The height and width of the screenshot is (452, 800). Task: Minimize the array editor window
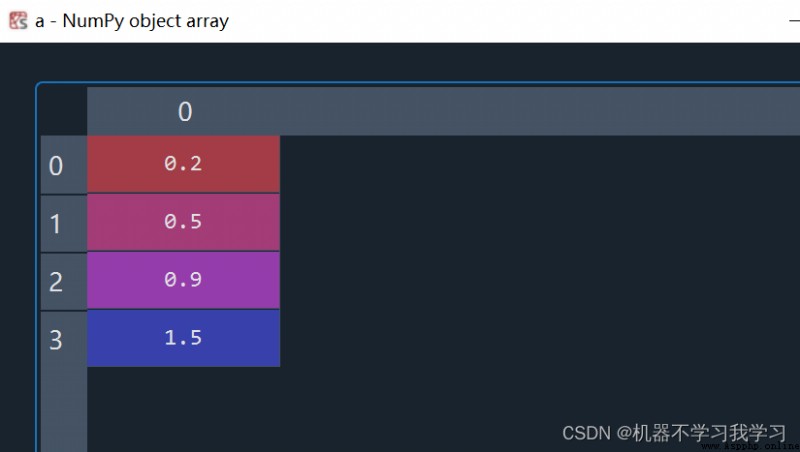pos(794,21)
